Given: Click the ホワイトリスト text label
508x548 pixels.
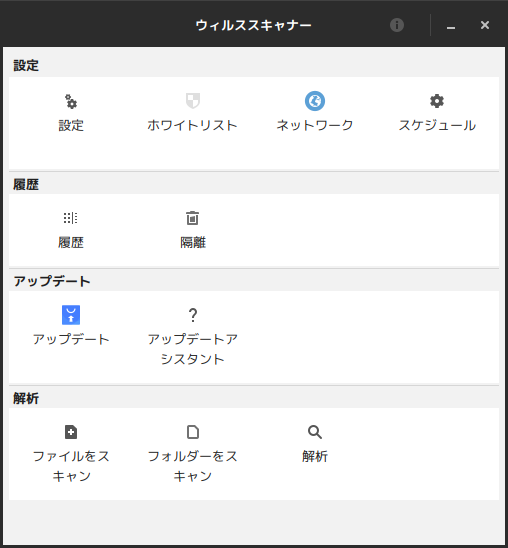Looking at the screenshot, I should tap(193, 125).
